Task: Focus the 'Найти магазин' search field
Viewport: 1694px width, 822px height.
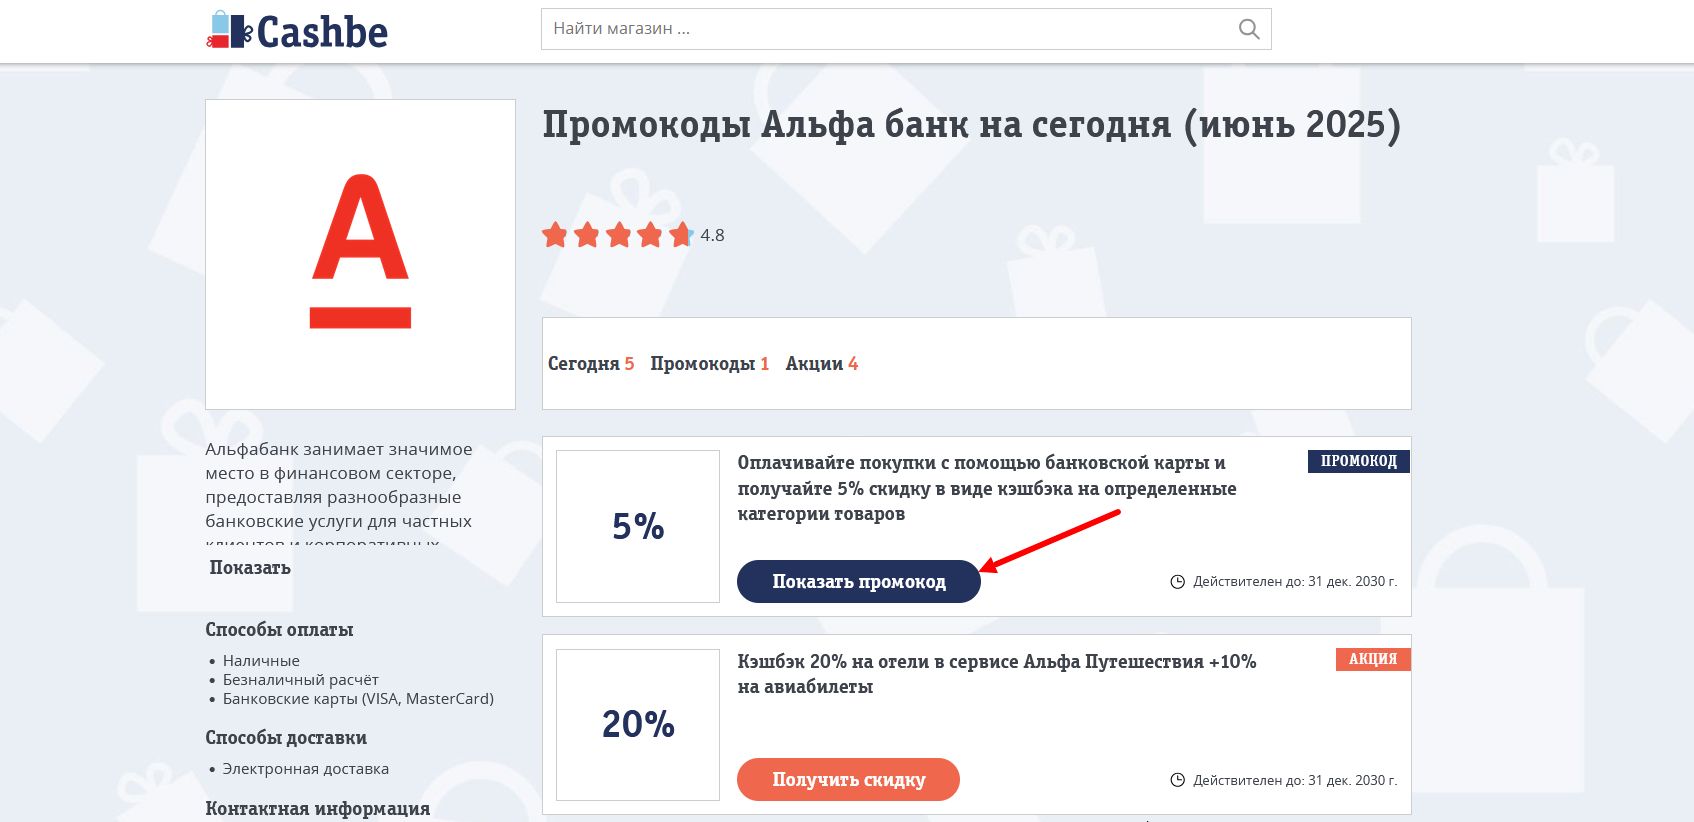Action: pyautogui.click(x=906, y=29)
